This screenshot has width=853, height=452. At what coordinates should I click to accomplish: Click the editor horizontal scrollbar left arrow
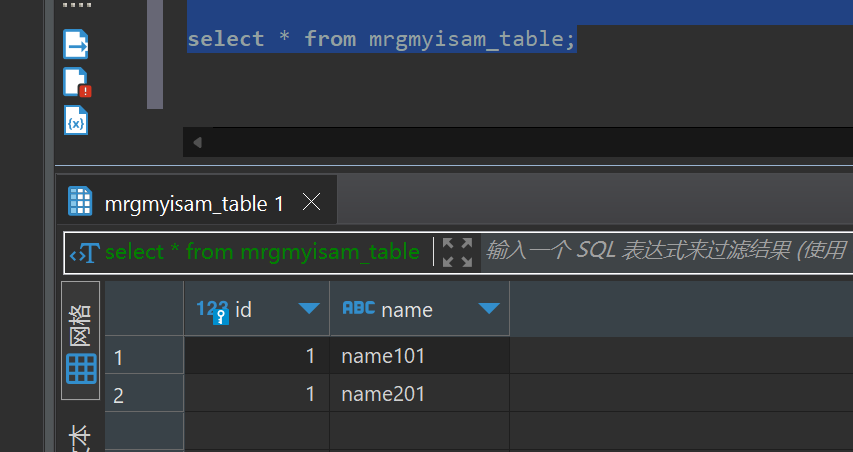point(197,142)
